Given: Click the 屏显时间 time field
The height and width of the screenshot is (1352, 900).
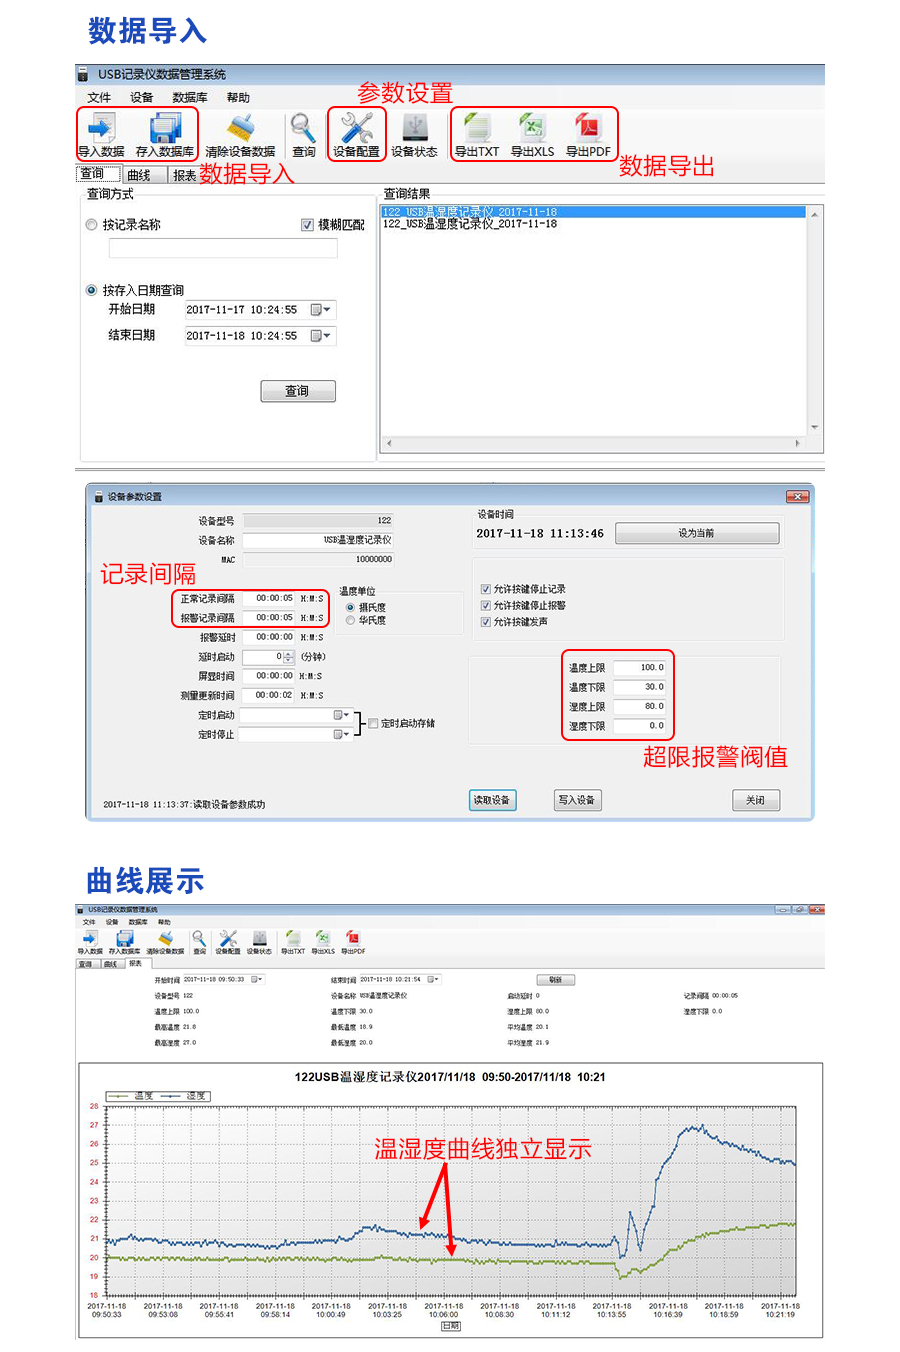Looking at the screenshot, I should pos(270,676).
